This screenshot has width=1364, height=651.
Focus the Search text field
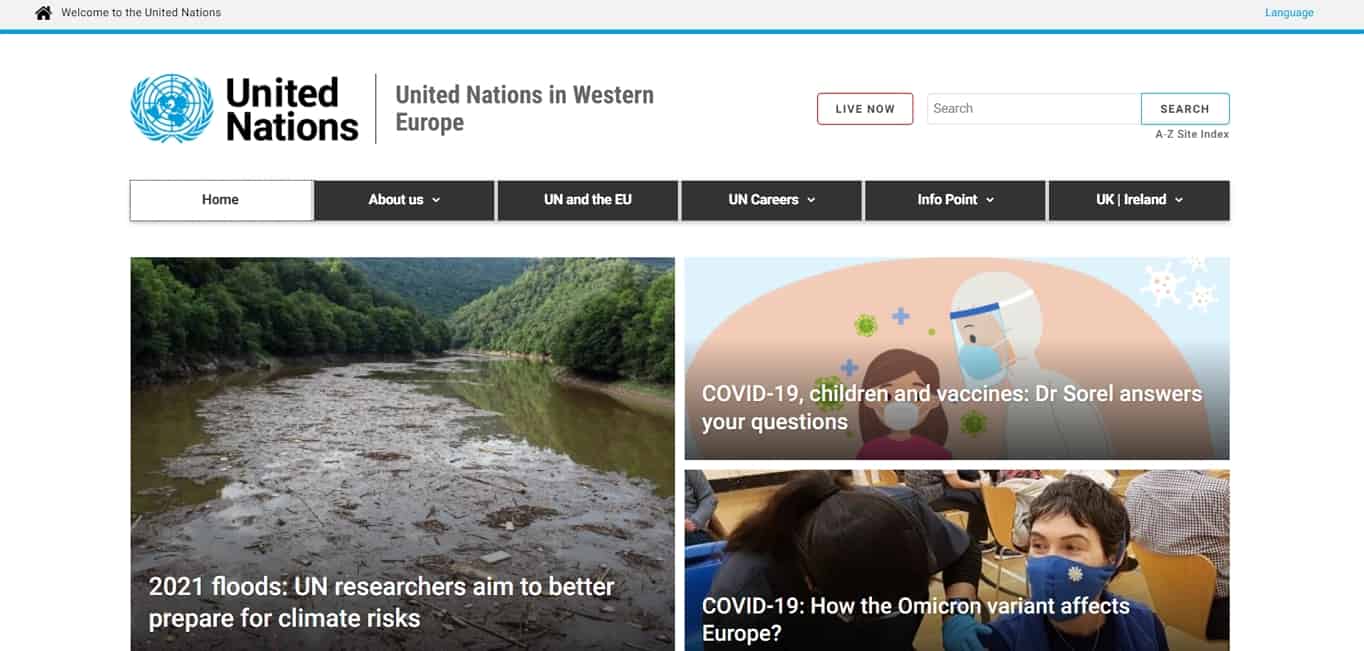[x=1034, y=109]
